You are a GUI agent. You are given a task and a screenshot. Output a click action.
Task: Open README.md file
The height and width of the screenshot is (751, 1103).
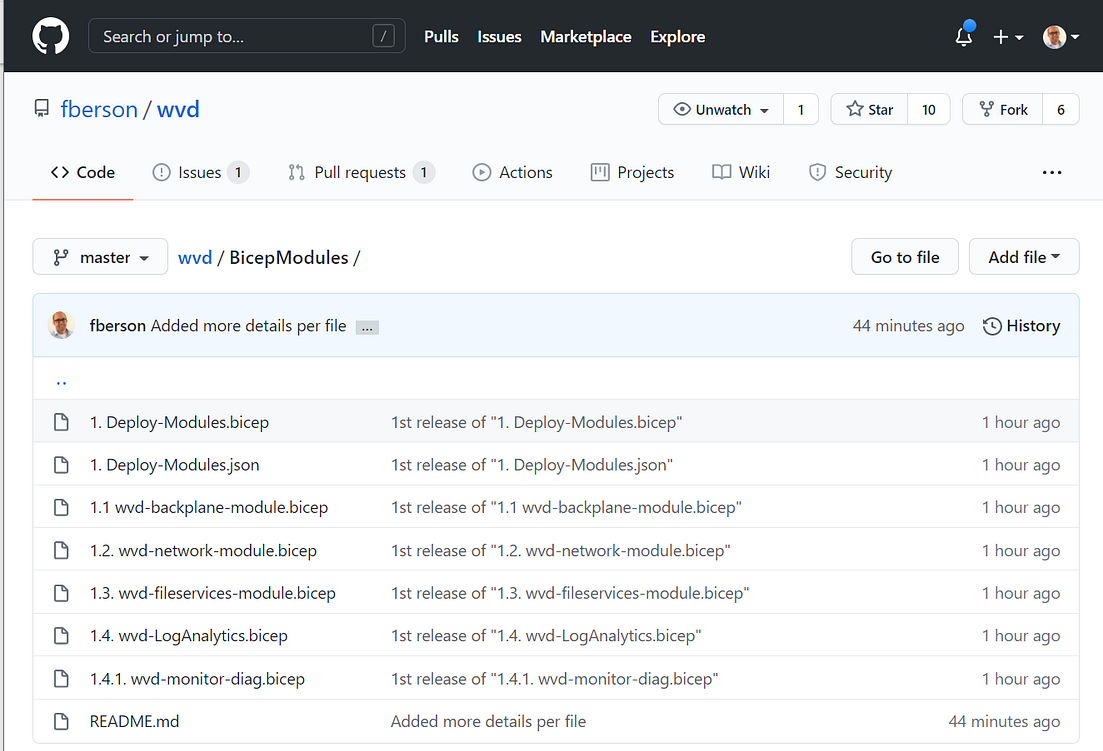pos(134,721)
